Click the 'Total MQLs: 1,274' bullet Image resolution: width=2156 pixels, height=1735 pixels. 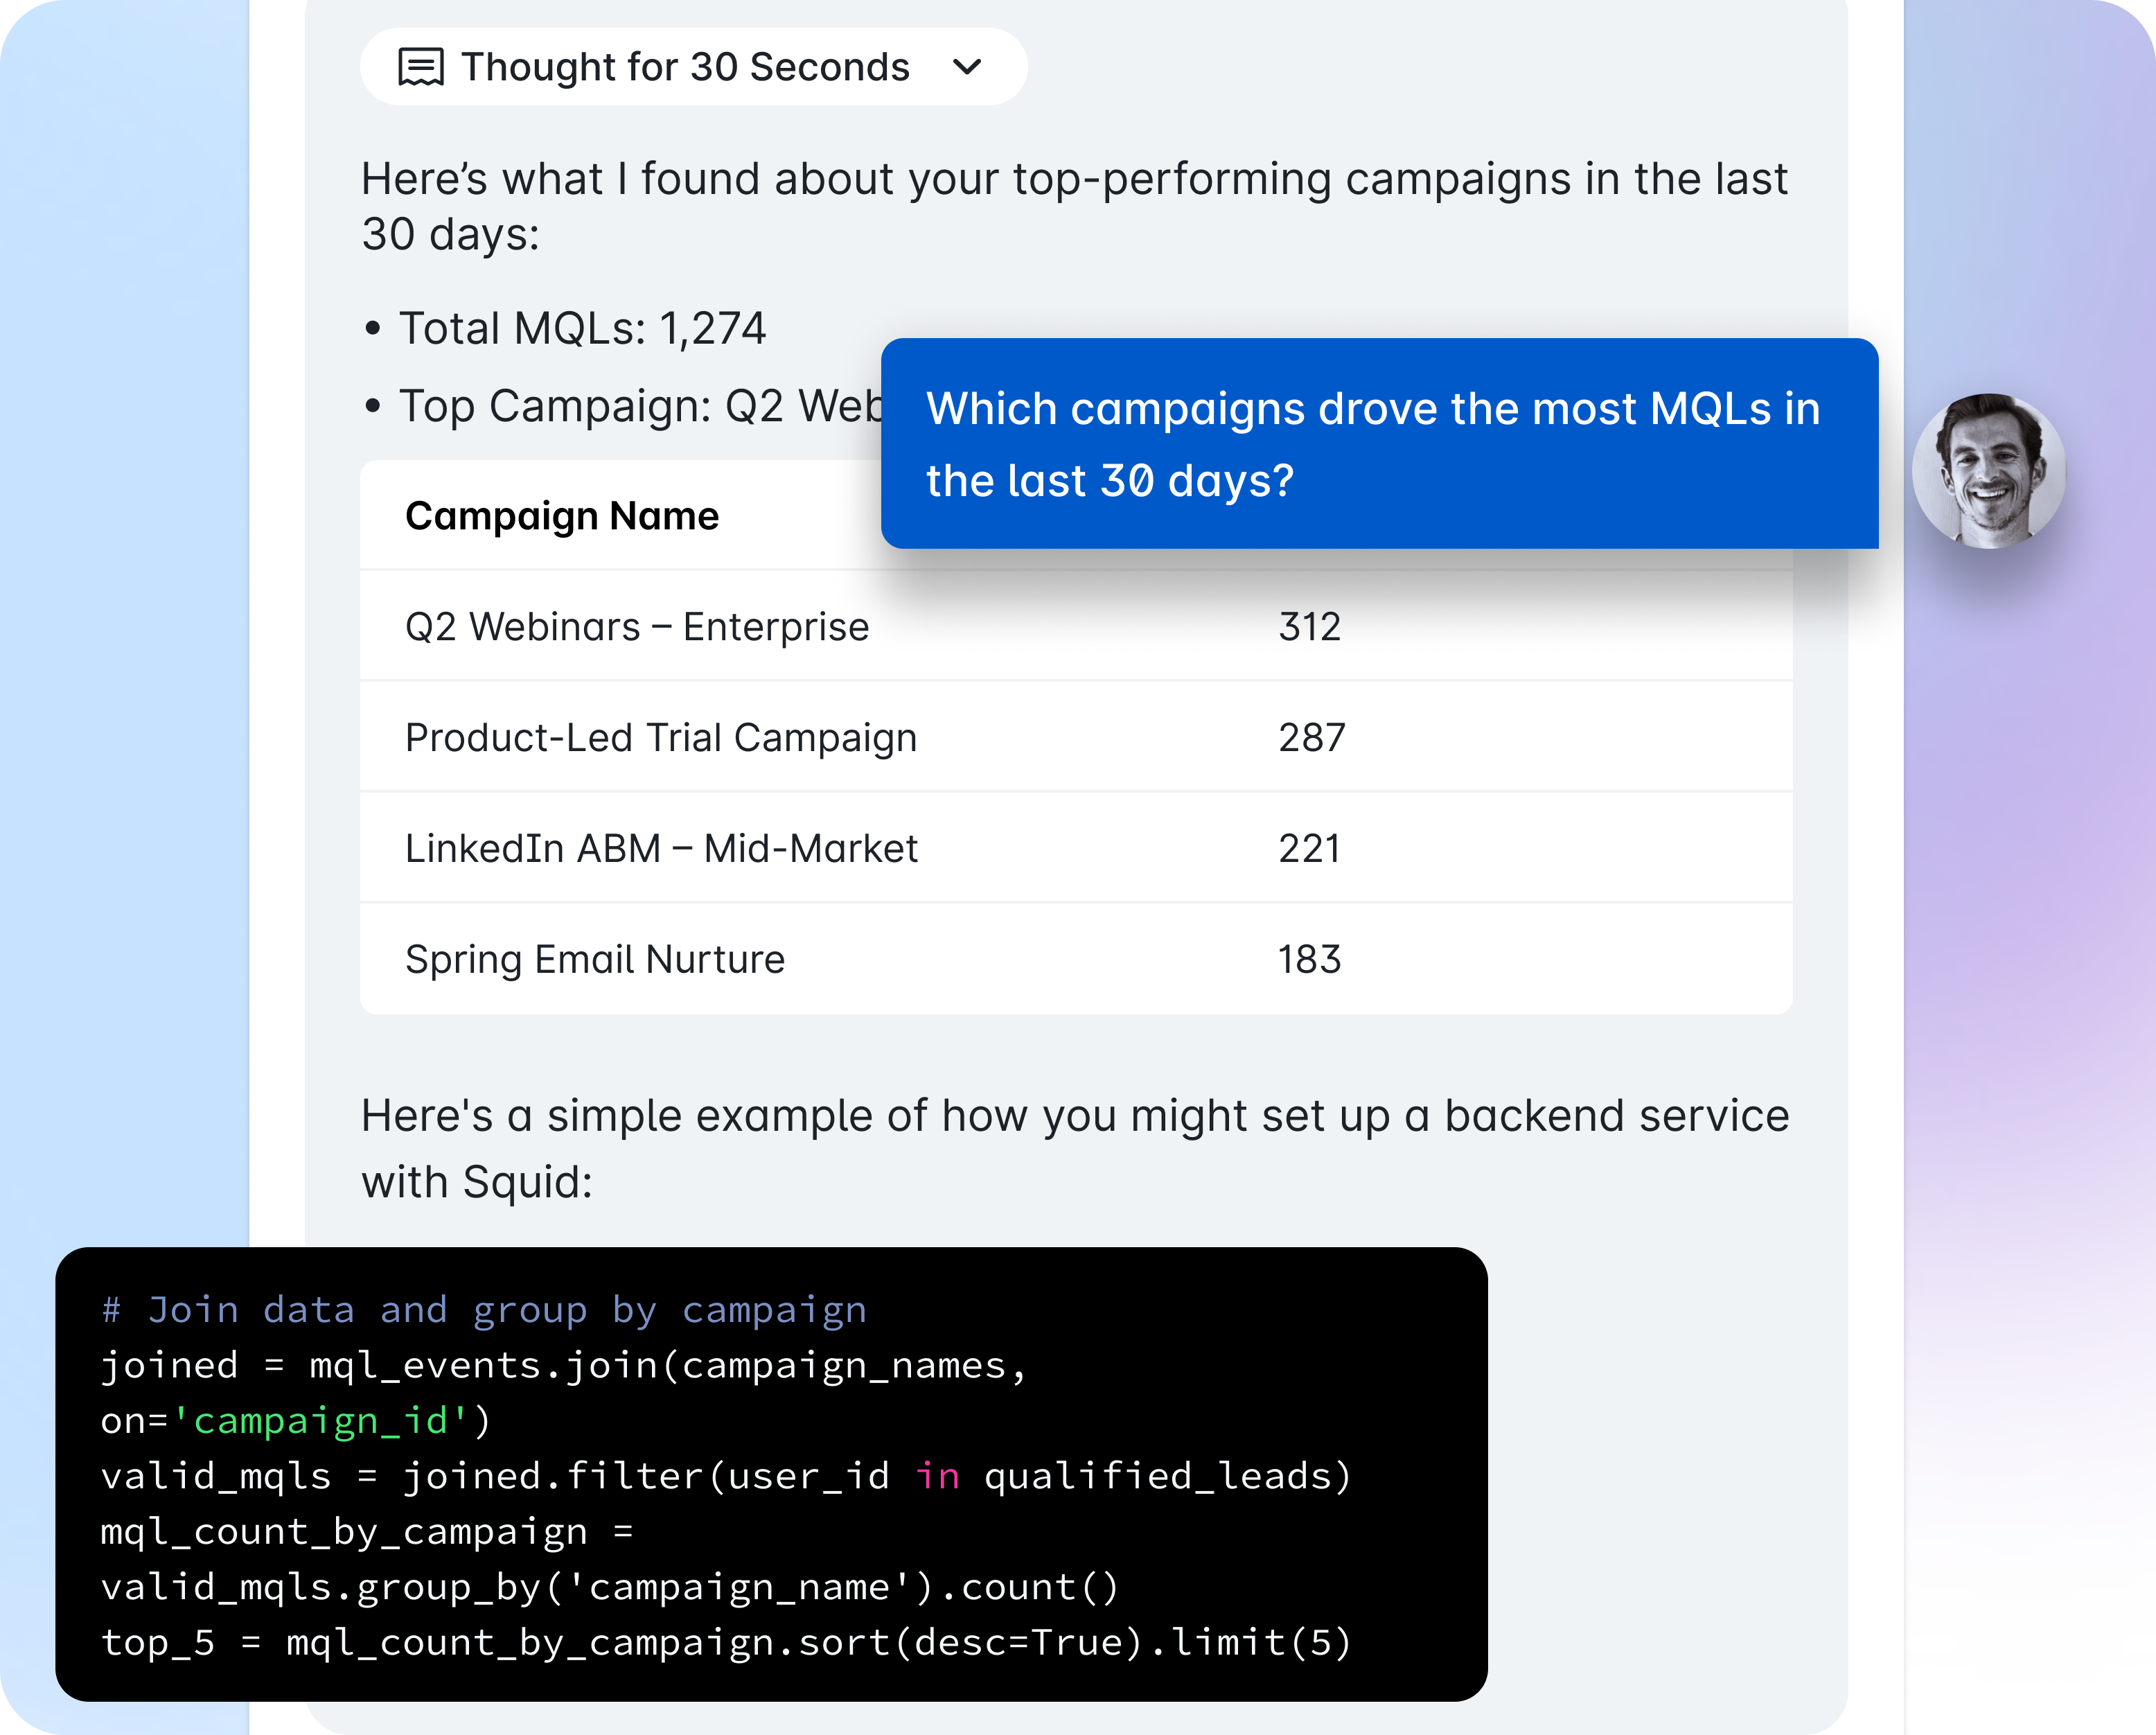[582, 329]
